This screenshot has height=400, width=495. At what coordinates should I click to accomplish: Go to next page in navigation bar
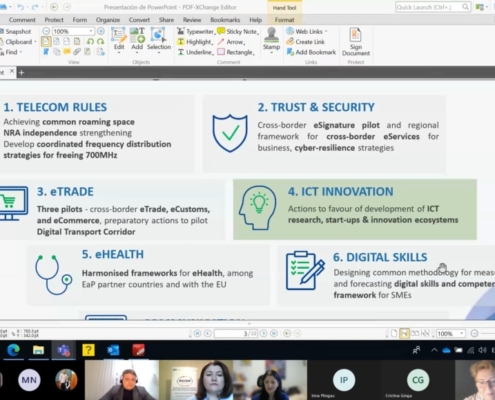(263, 333)
